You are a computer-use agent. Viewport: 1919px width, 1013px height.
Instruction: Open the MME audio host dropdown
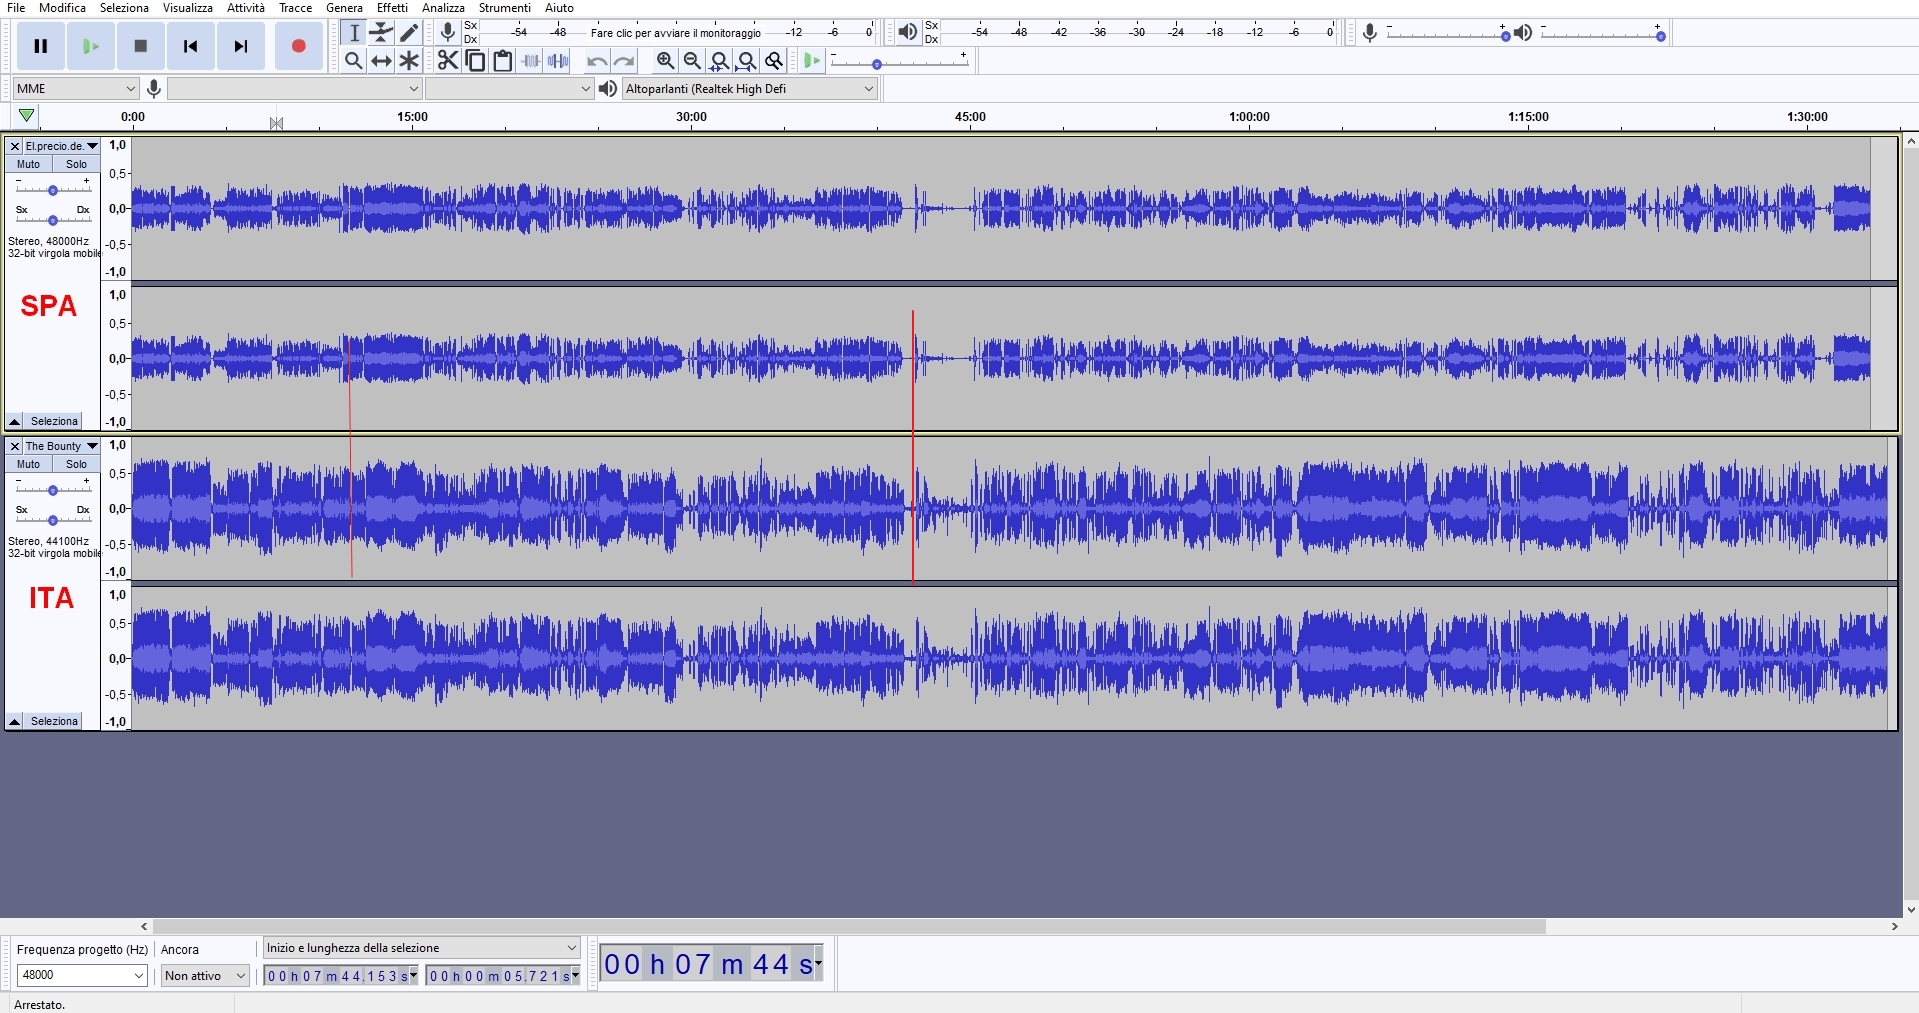point(75,89)
